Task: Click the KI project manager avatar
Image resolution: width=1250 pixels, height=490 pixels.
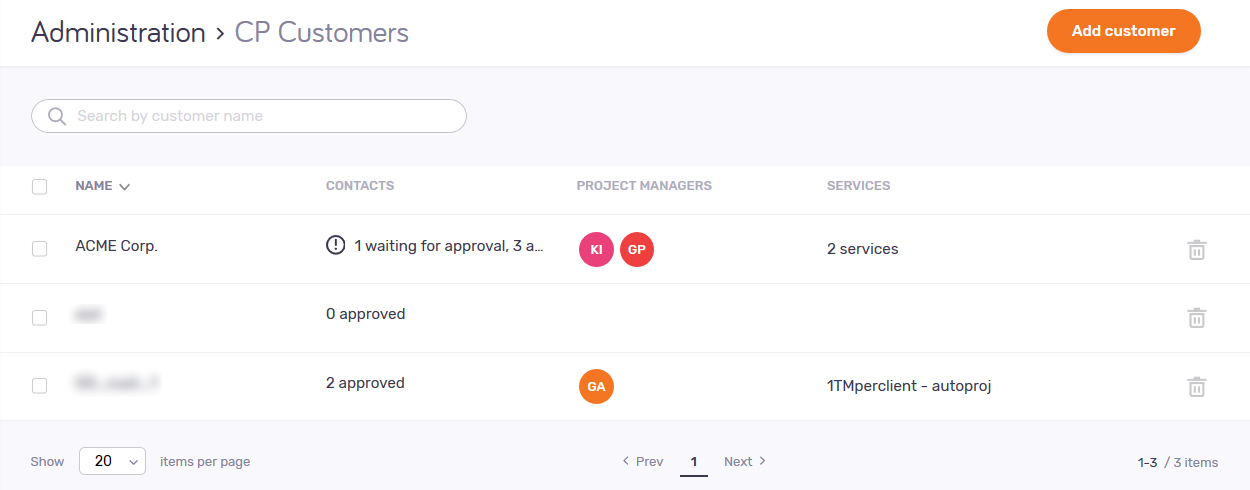Action: point(596,250)
